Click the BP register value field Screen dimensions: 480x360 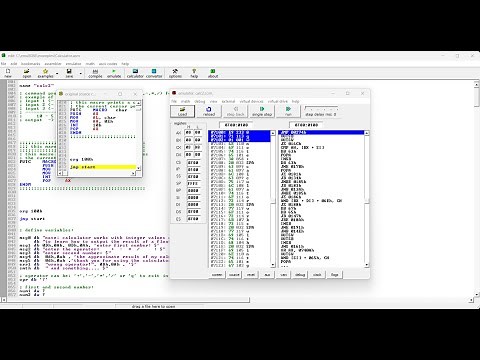[x=193, y=191]
